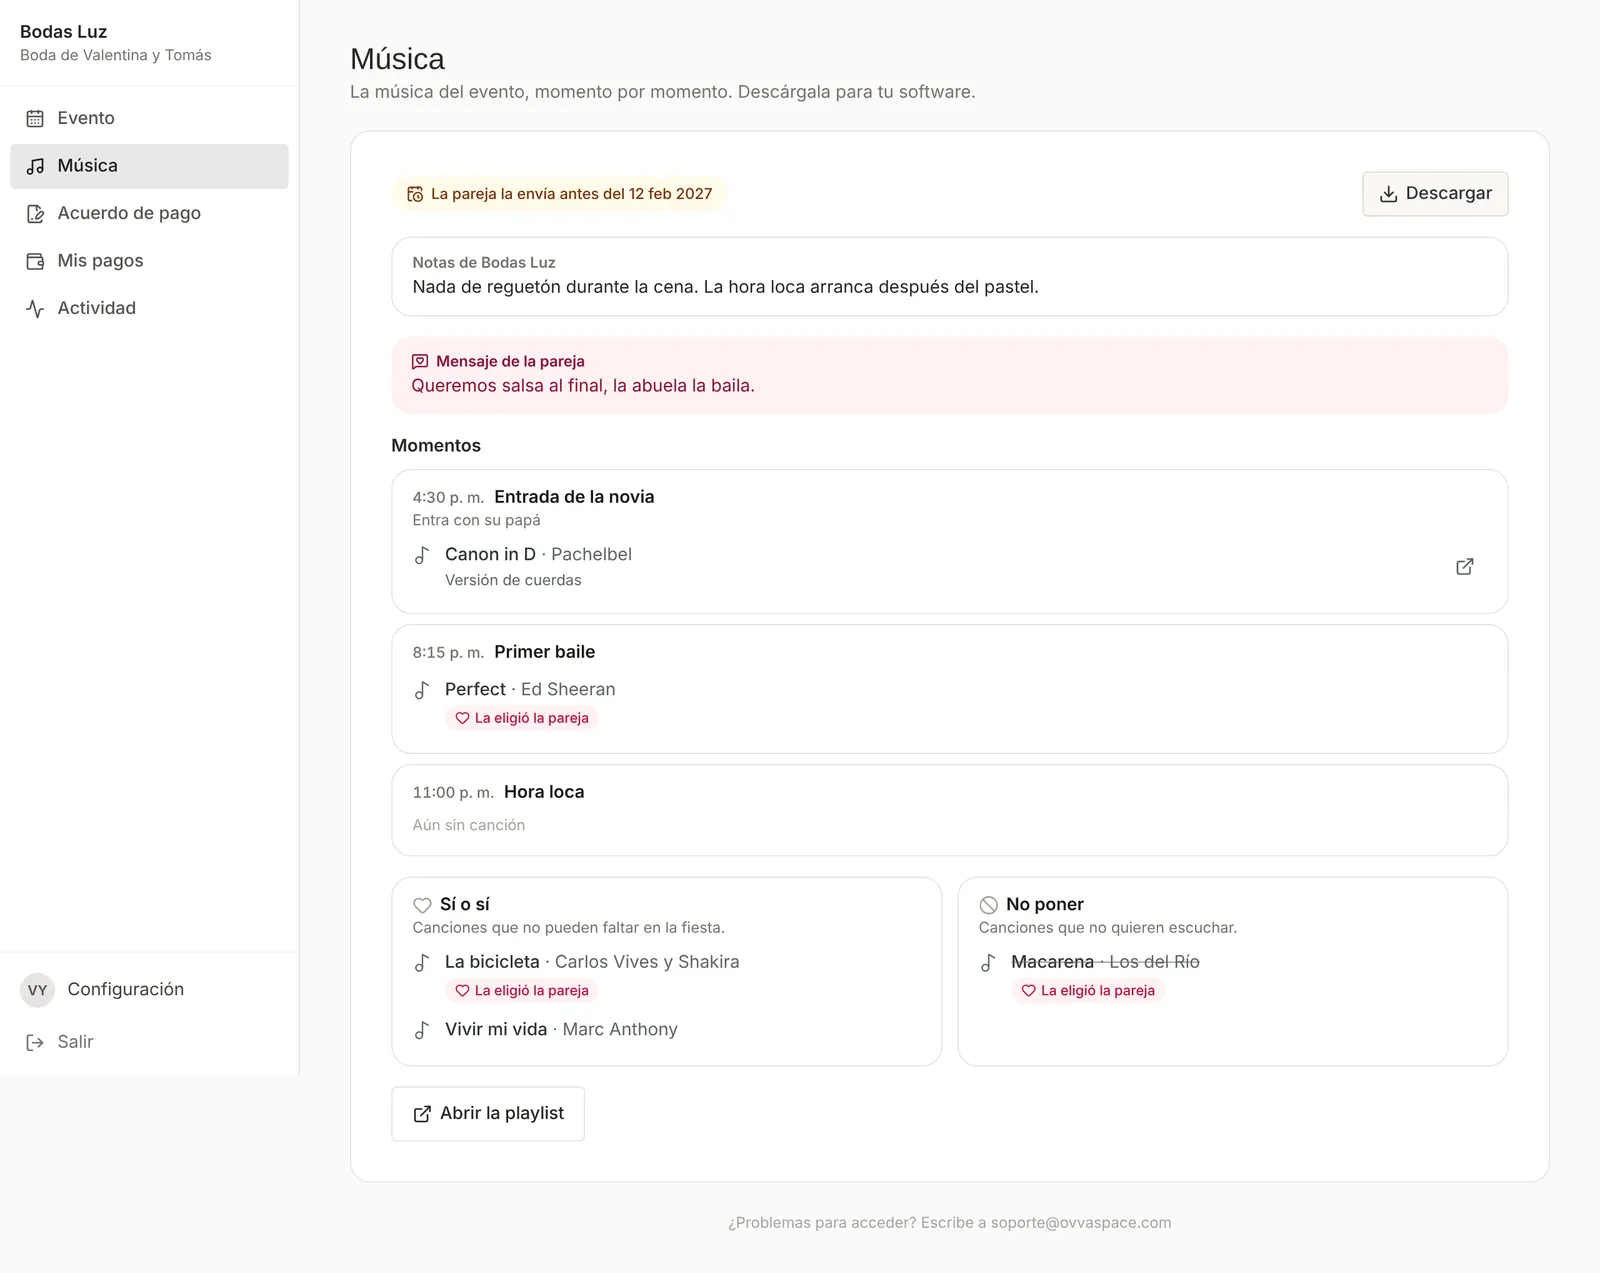Click the note icon beside Perfect

422,690
